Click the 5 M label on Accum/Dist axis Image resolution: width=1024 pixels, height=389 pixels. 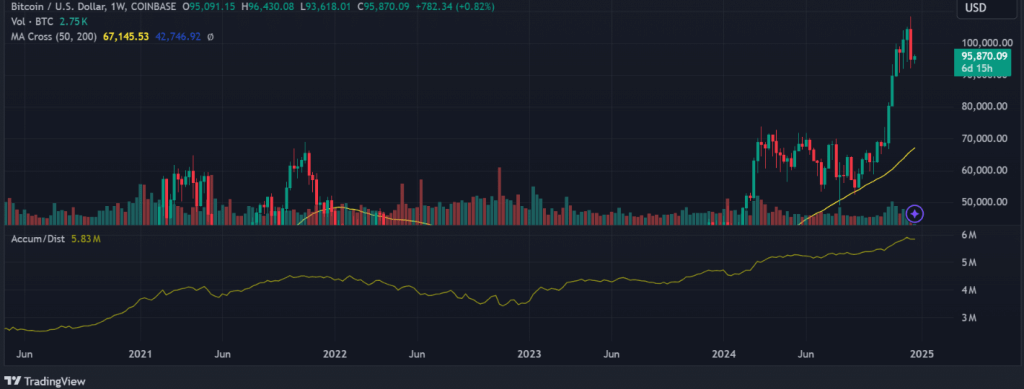coord(968,263)
